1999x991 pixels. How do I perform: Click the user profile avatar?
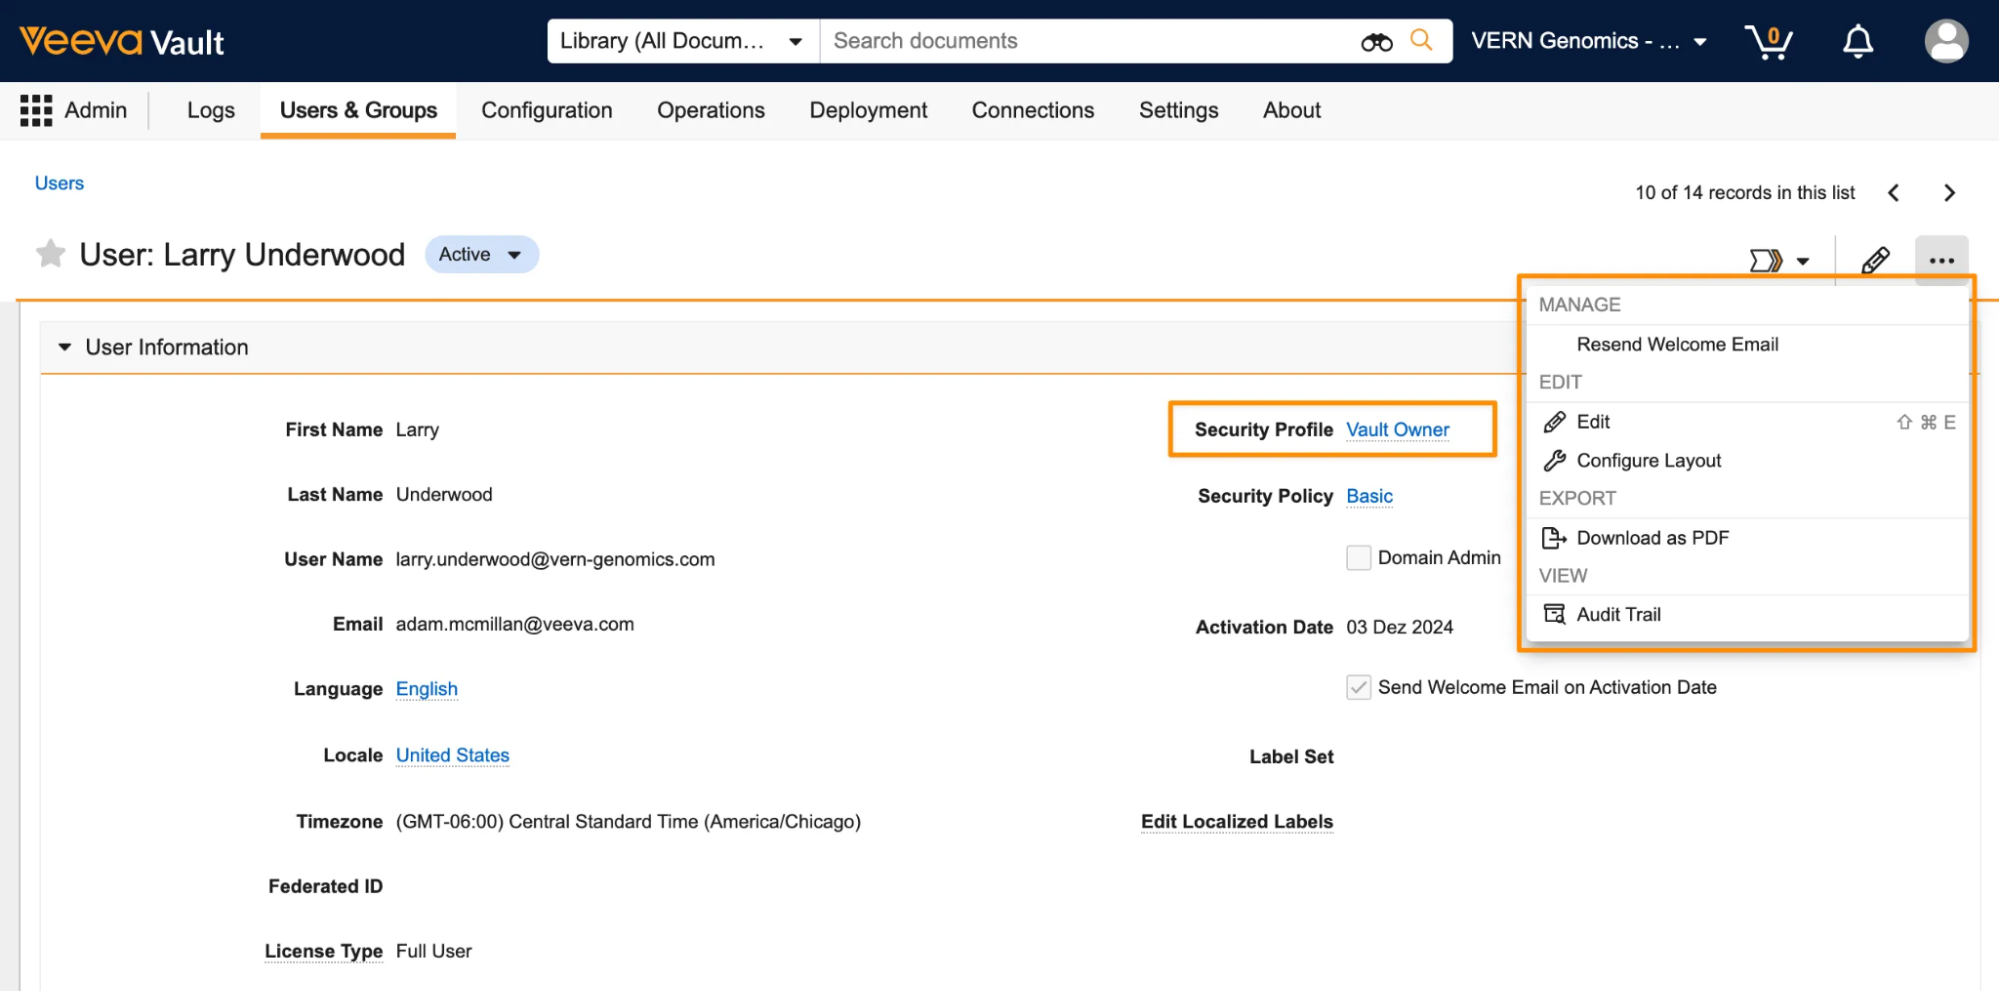point(1945,42)
